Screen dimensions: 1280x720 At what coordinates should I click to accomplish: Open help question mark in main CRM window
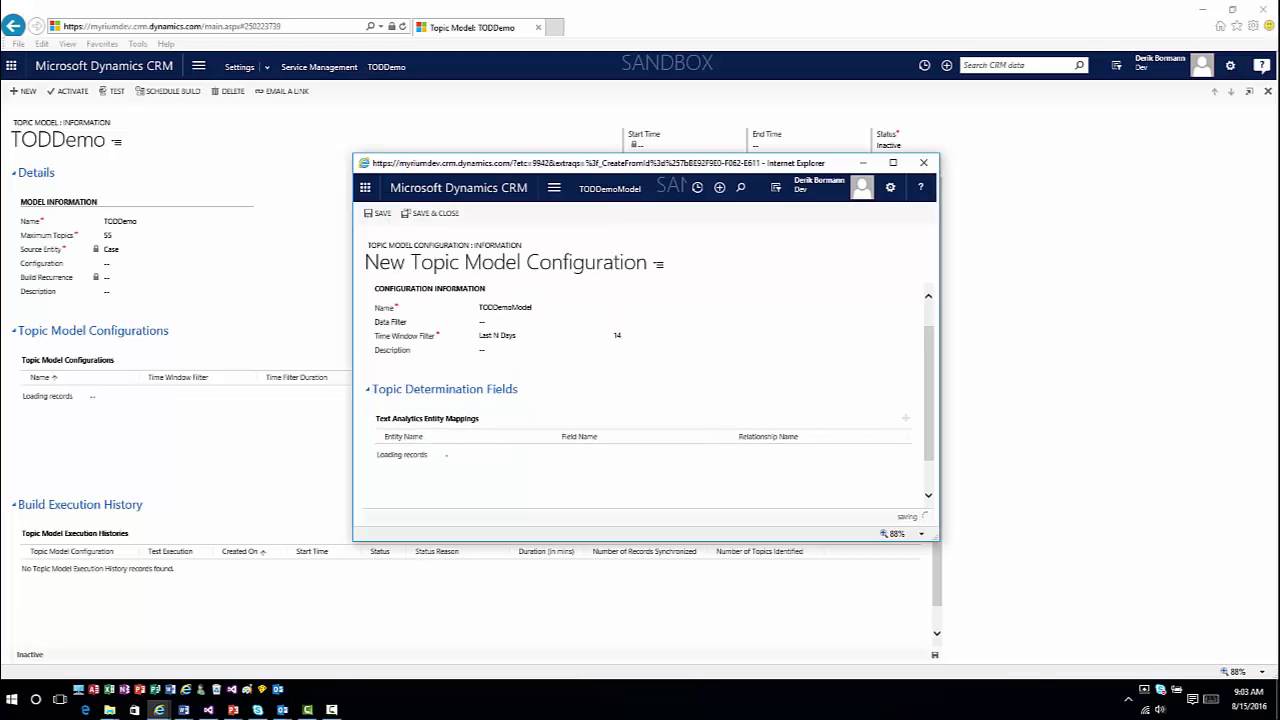coord(1262,66)
